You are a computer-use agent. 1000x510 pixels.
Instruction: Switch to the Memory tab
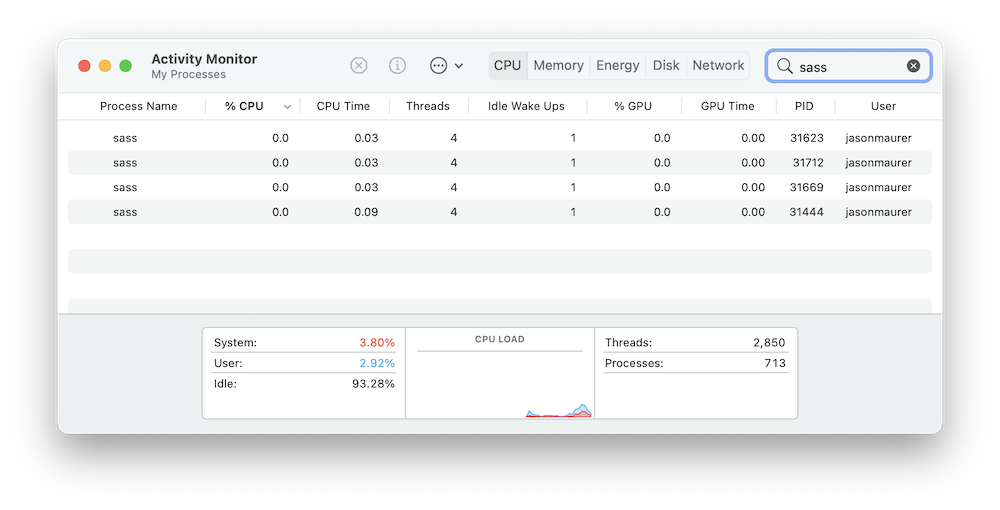pos(558,66)
